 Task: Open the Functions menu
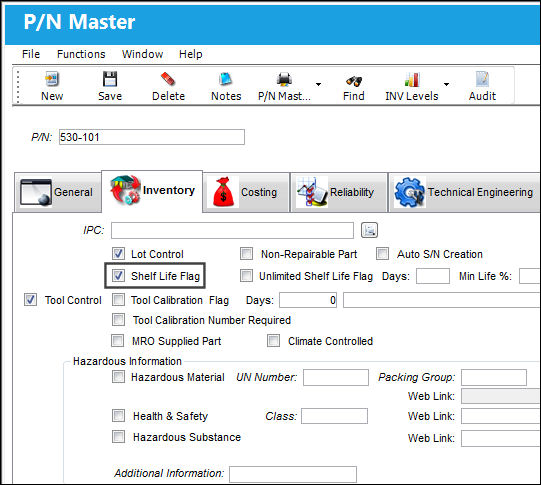pyautogui.click(x=81, y=54)
